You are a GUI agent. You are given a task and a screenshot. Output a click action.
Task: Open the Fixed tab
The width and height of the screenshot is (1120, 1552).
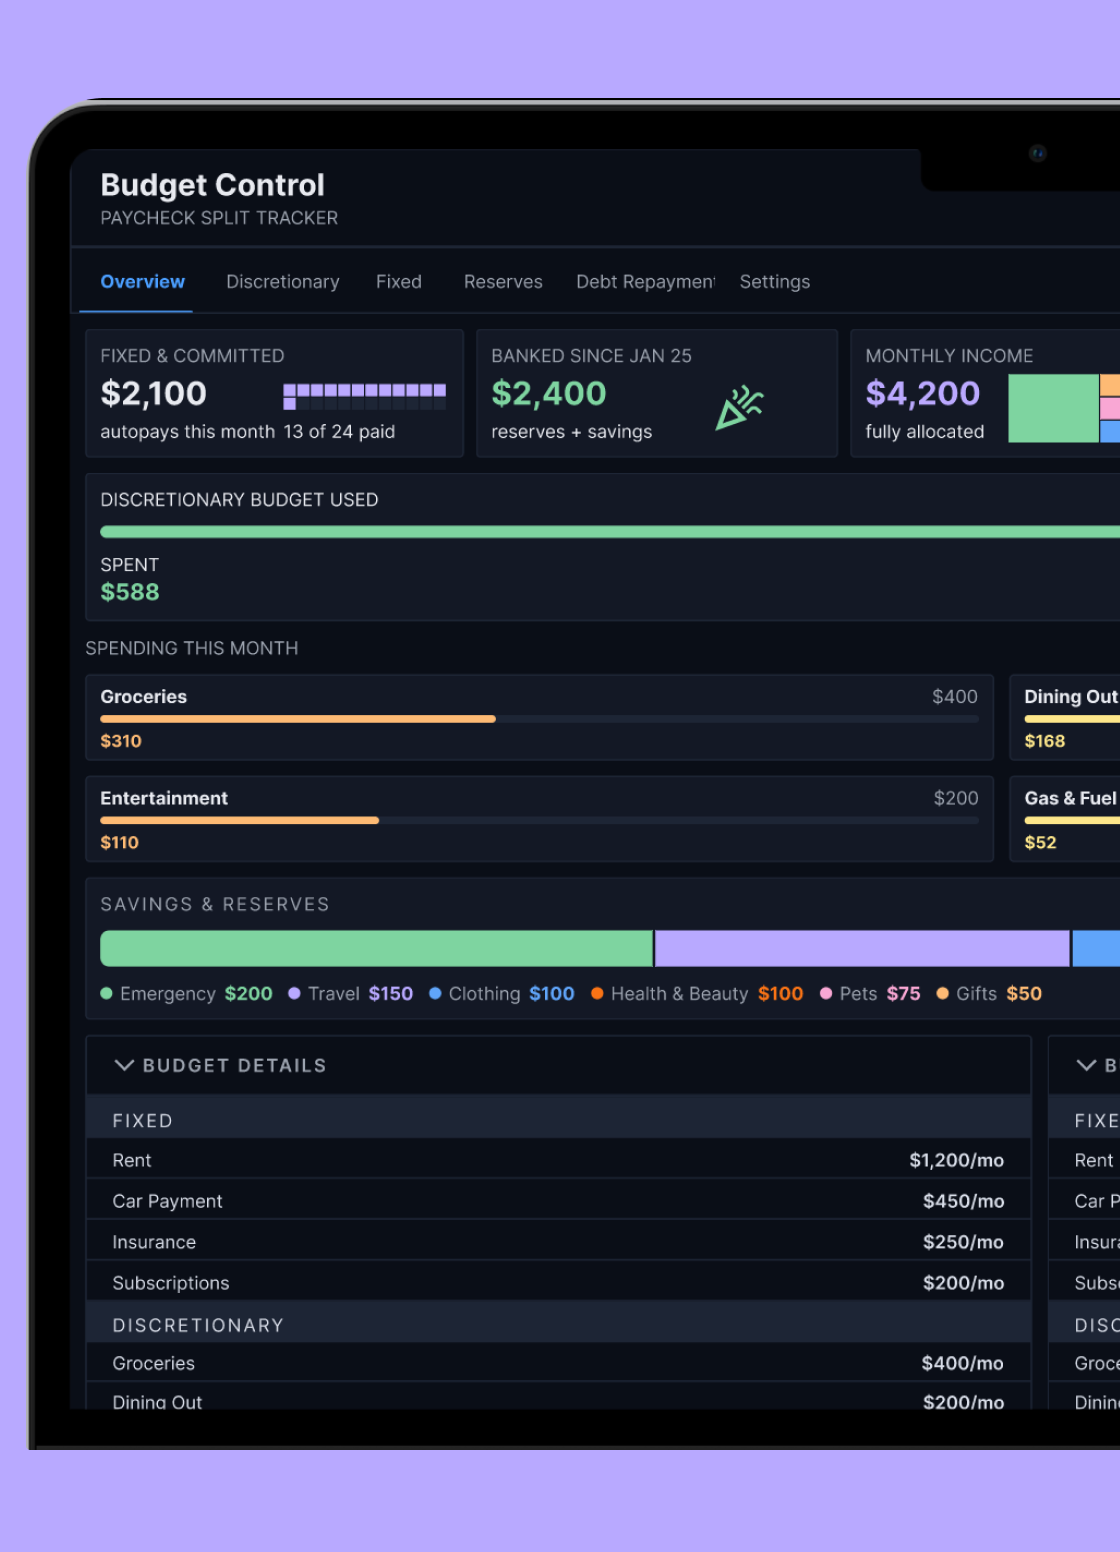click(x=398, y=282)
